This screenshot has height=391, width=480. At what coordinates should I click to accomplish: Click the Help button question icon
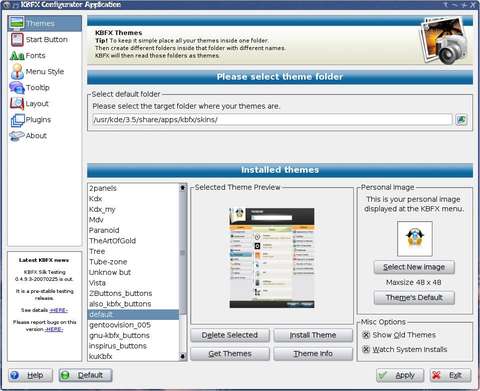(x=14, y=375)
